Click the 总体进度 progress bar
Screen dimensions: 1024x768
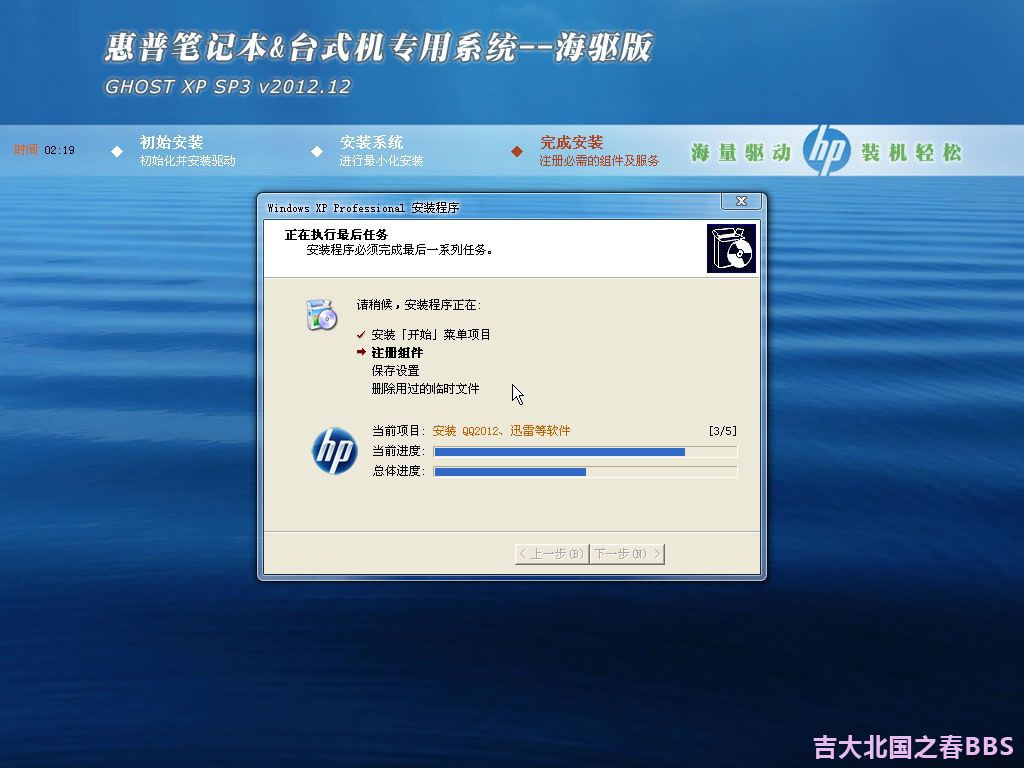(585, 472)
